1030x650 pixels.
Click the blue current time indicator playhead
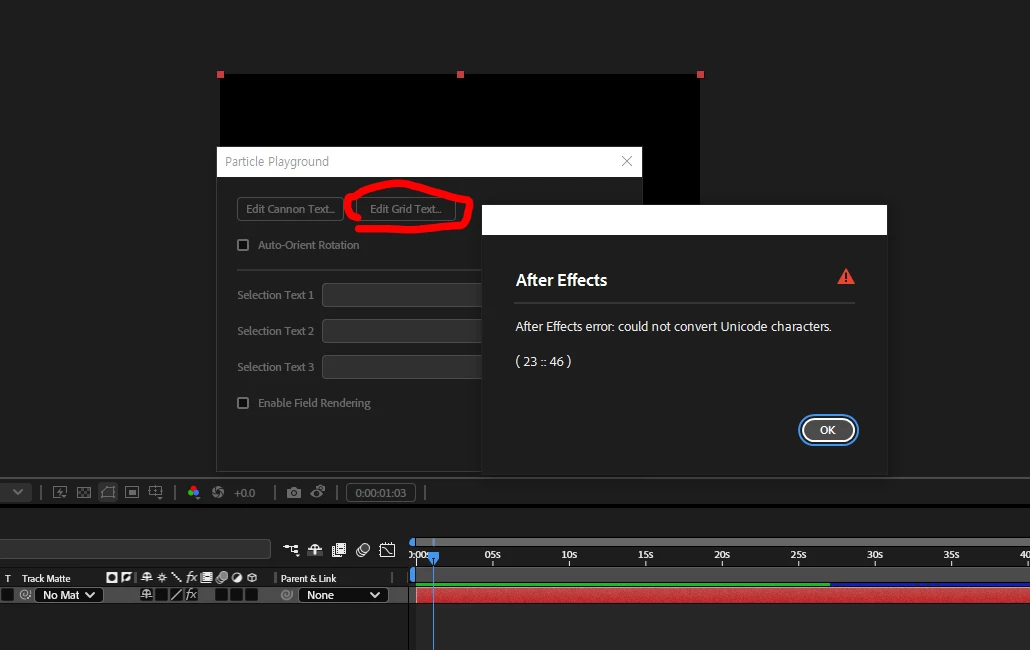point(434,557)
